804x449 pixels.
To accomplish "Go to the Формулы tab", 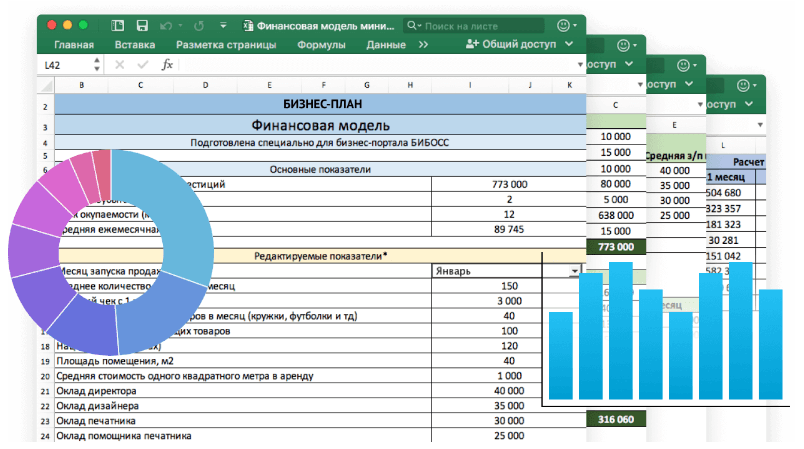I will pos(321,45).
